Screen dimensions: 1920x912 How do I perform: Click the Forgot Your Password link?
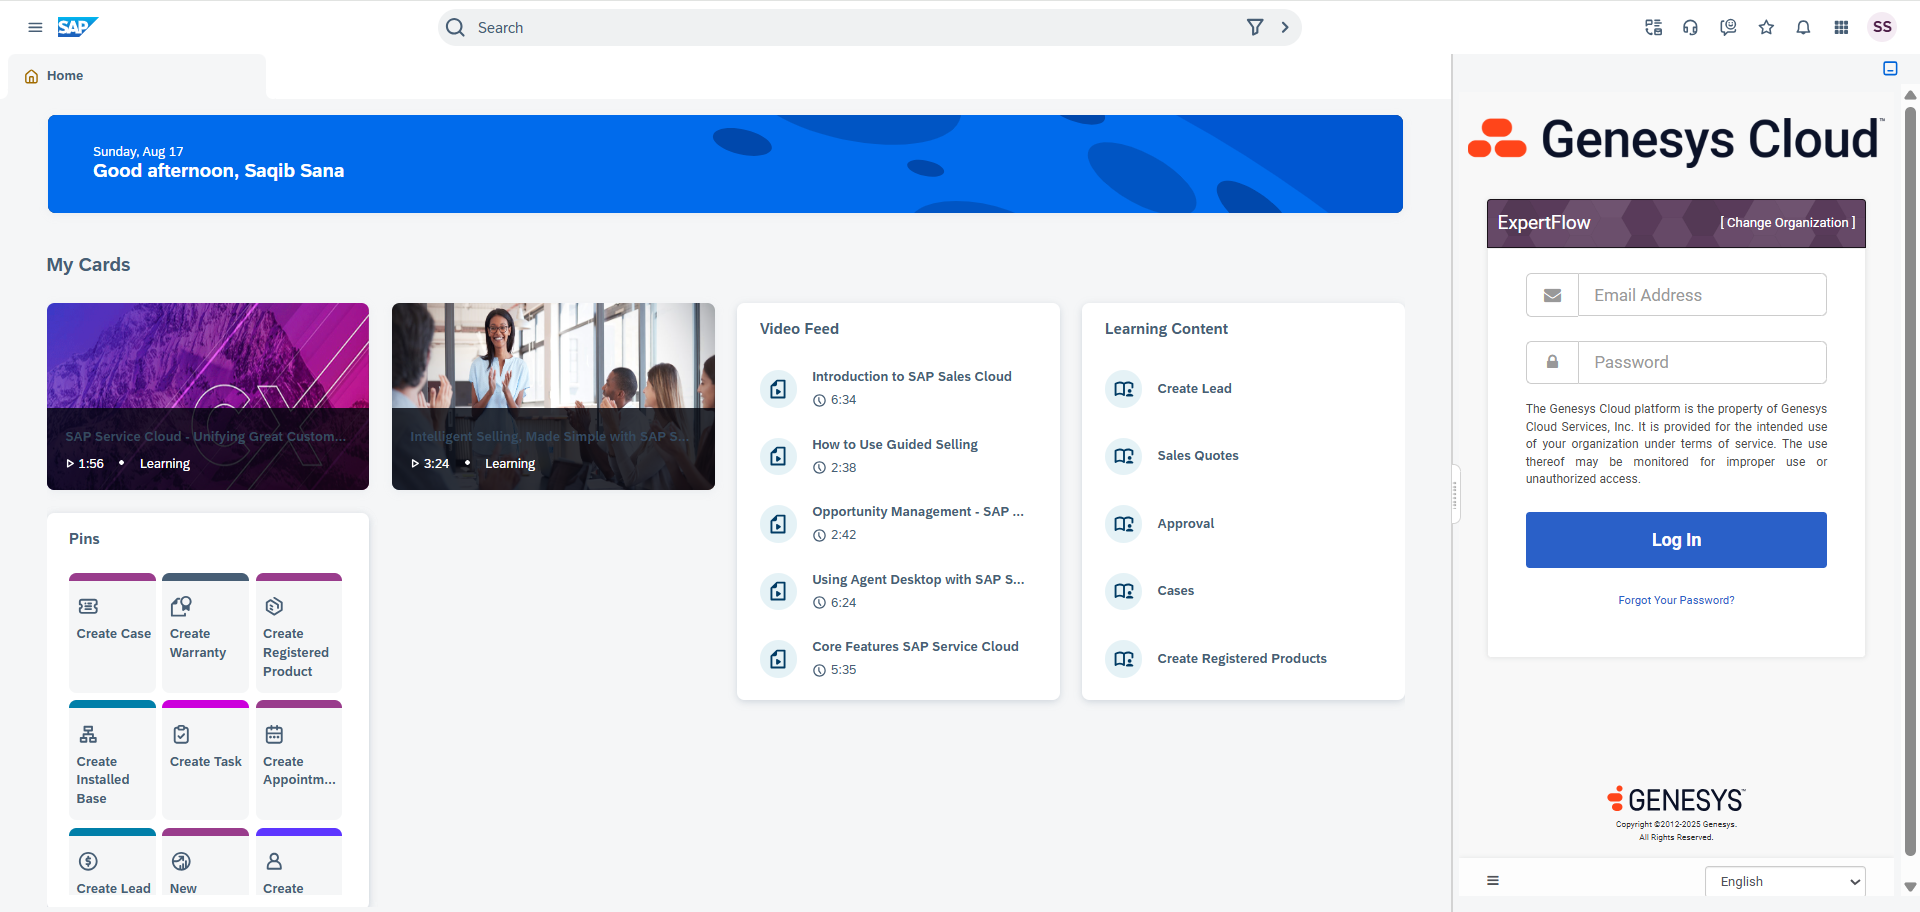point(1676,600)
